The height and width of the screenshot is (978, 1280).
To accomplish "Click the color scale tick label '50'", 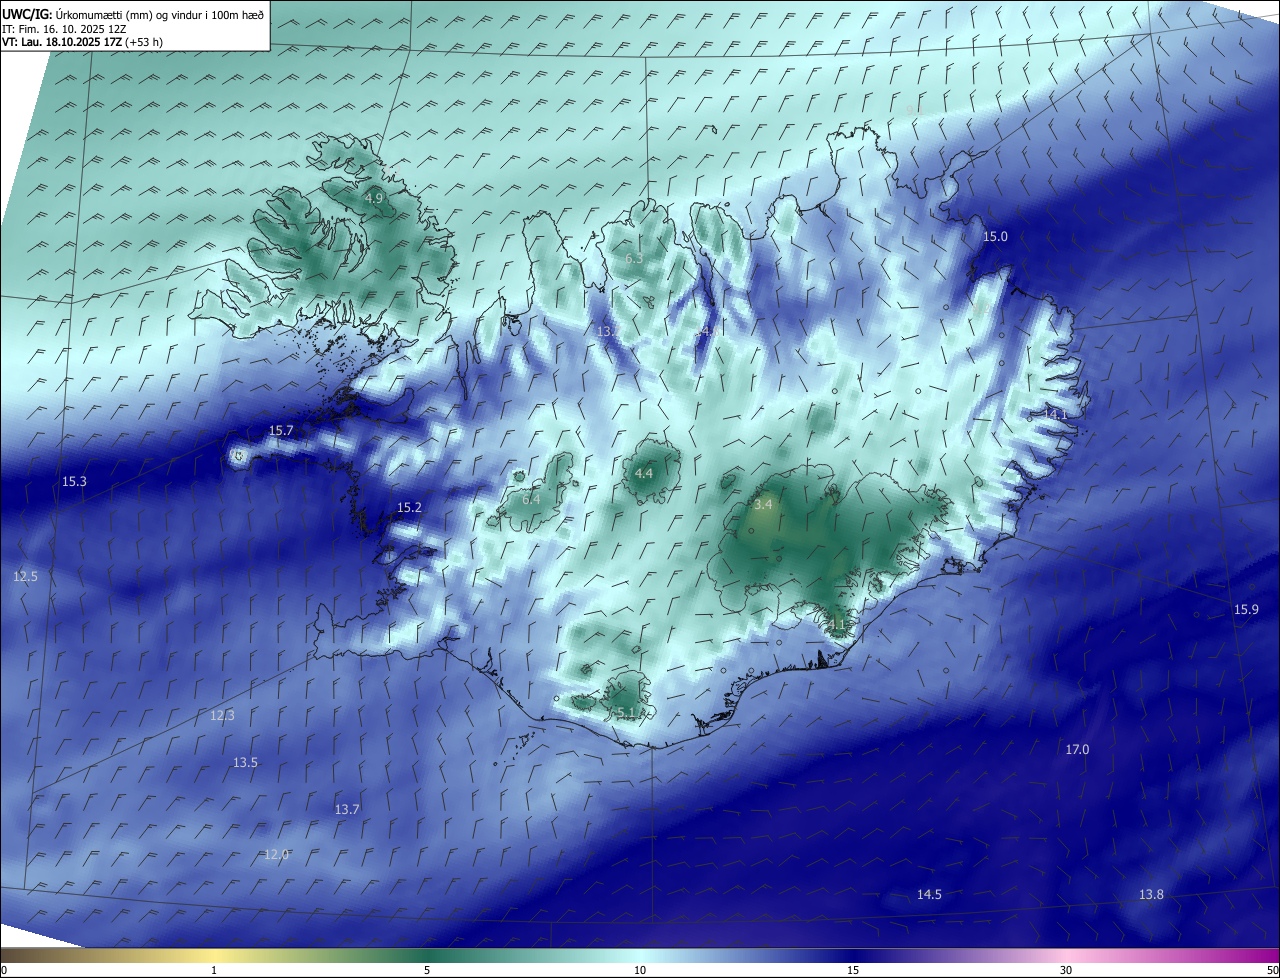I will point(1272,970).
